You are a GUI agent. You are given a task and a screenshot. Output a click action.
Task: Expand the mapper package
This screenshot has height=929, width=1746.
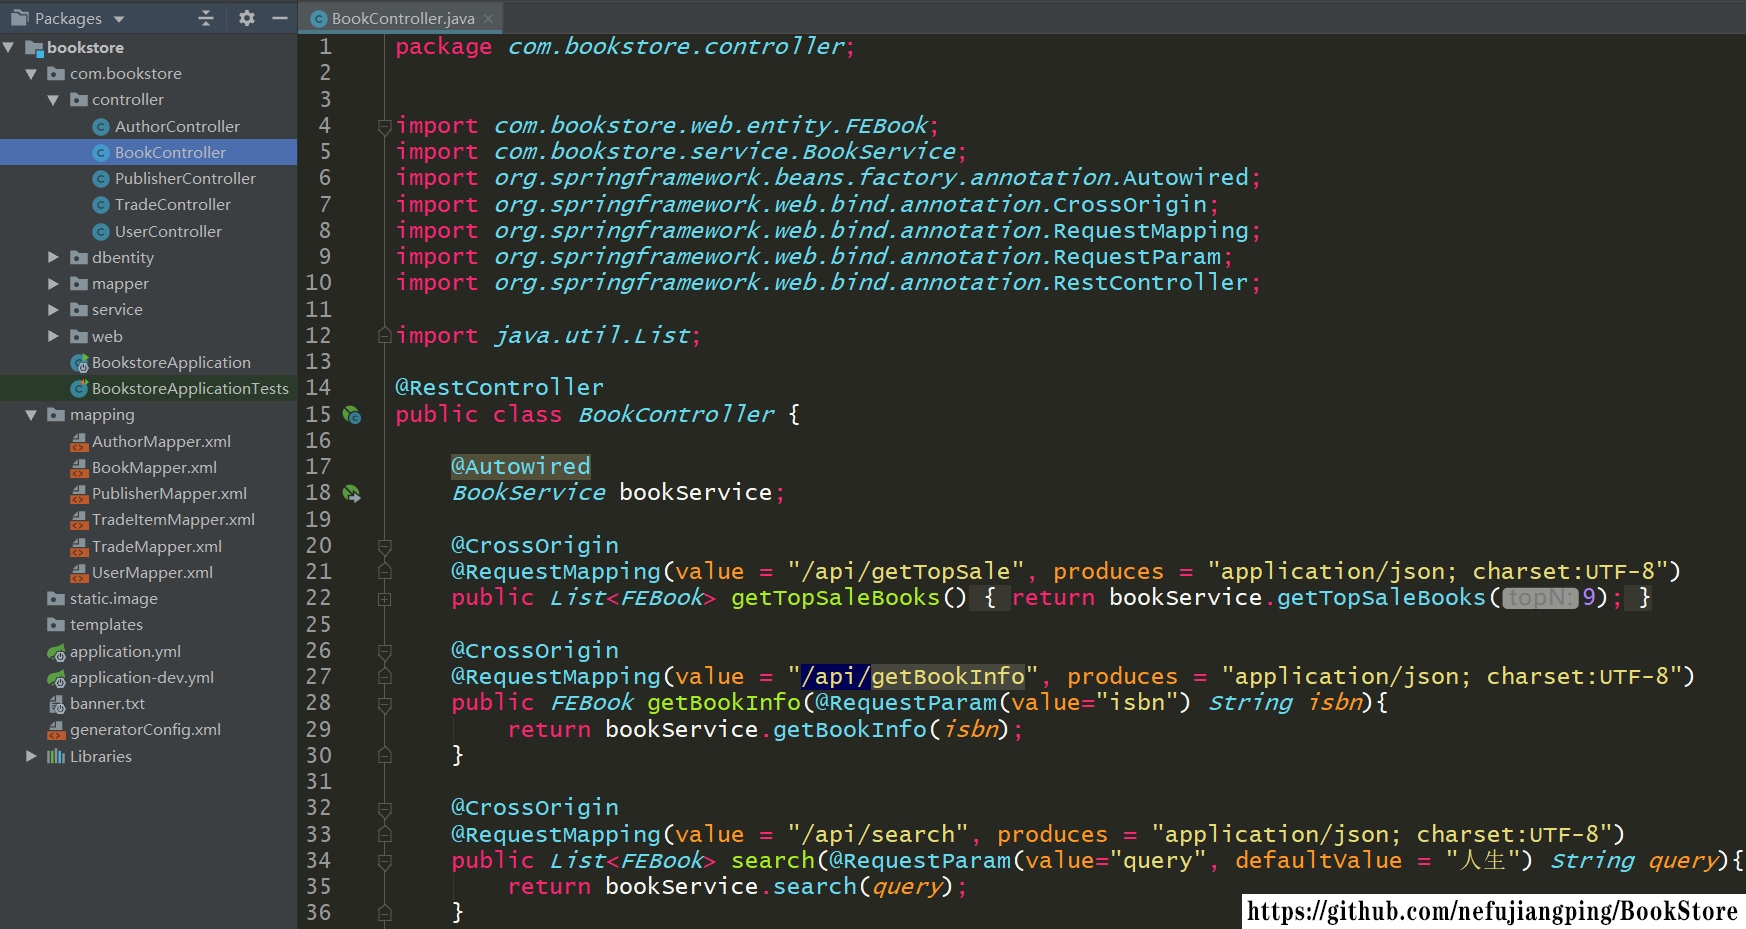tap(53, 283)
